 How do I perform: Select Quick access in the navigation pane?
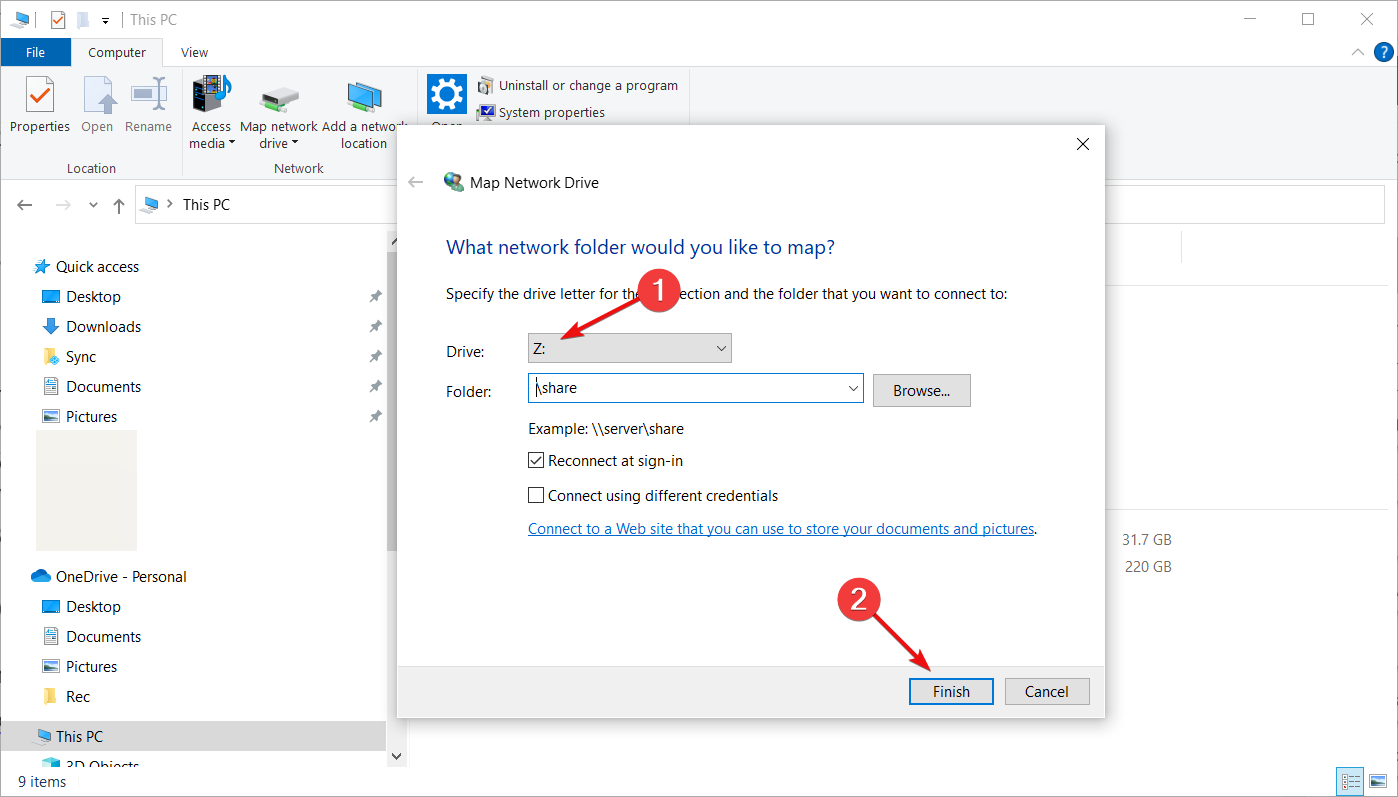click(x=97, y=267)
